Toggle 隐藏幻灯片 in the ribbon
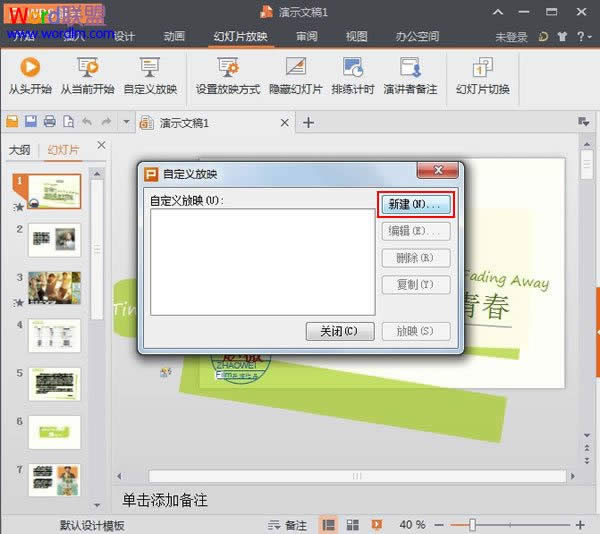Image resolution: width=600 pixels, height=534 pixels. [x=295, y=68]
